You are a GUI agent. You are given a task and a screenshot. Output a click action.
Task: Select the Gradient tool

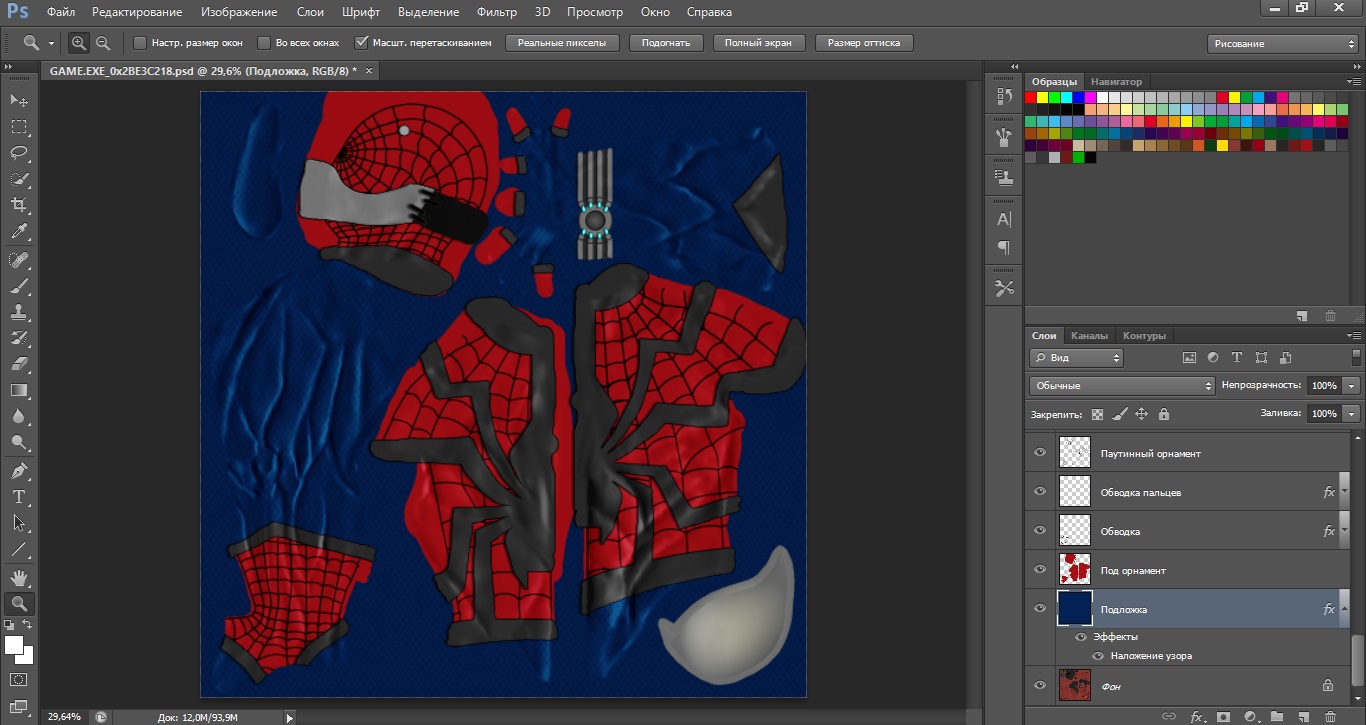pyautogui.click(x=19, y=390)
